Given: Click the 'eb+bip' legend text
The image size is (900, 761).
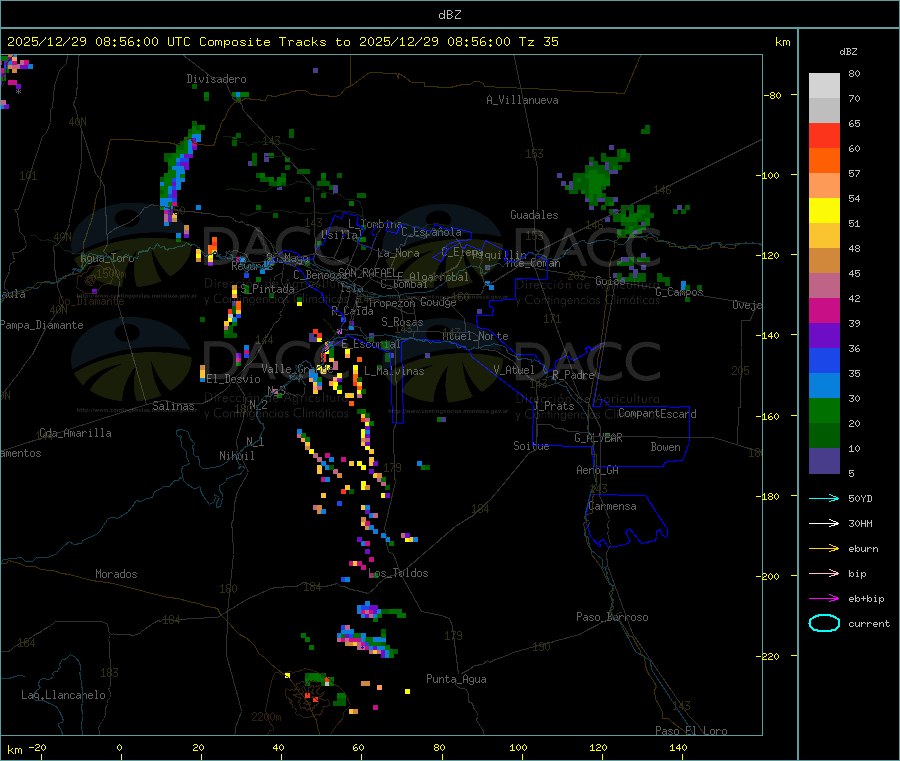Looking at the screenshot, I should [x=866, y=599].
